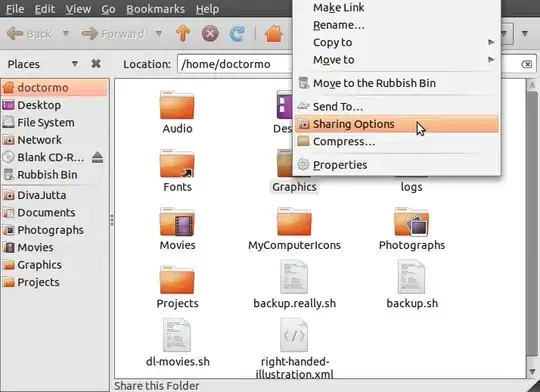Select the right-handed-illustration.xml file

pos(294,335)
